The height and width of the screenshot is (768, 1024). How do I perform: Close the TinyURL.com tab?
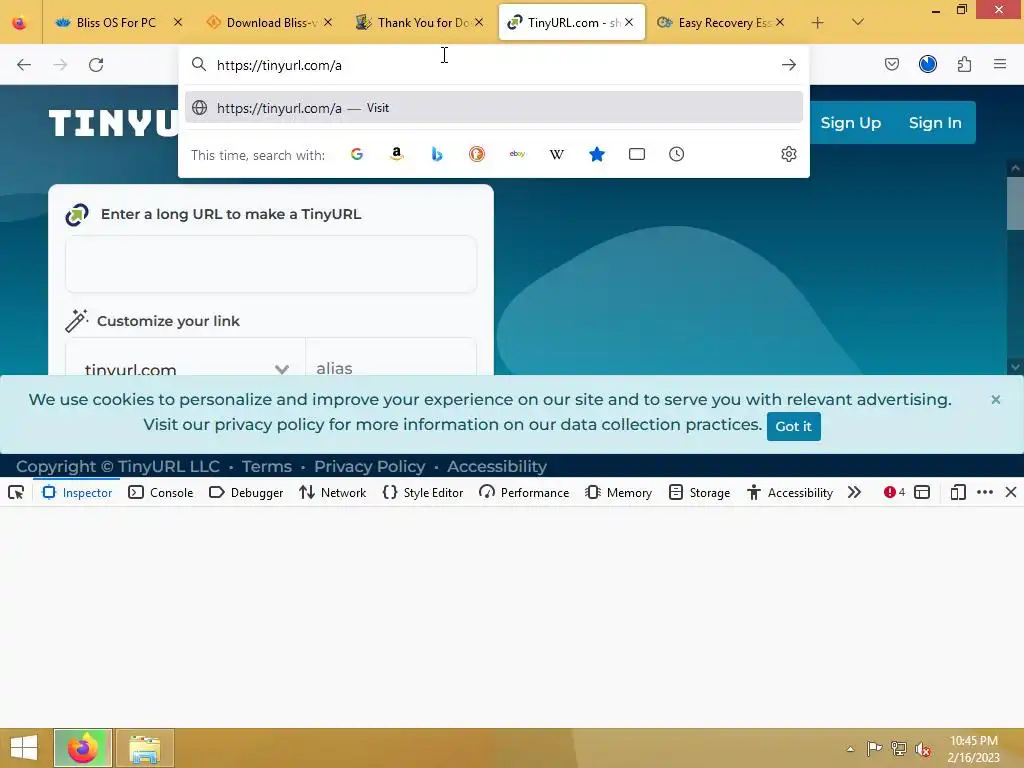coord(629,22)
